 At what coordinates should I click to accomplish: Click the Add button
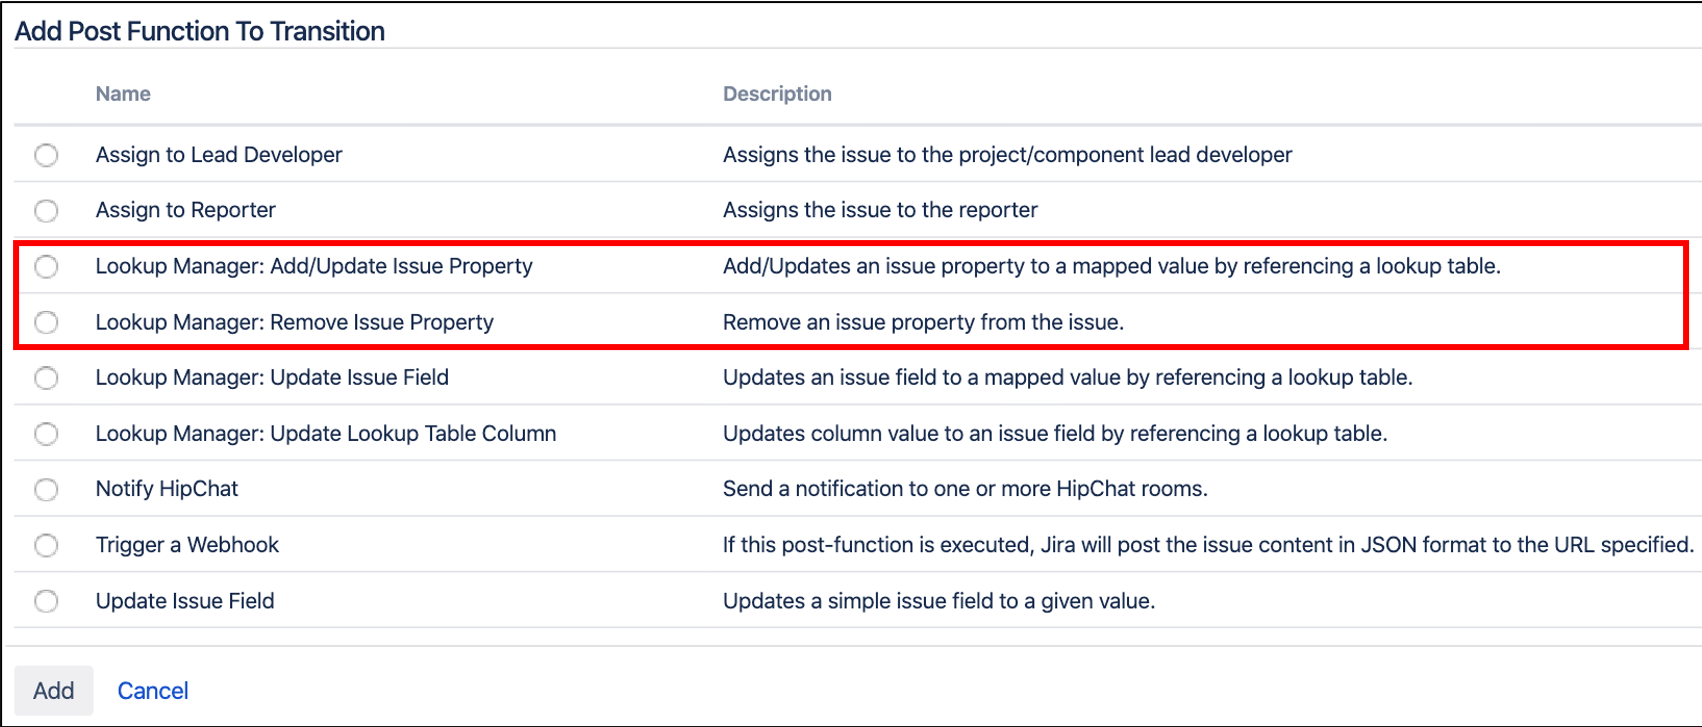(54, 691)
